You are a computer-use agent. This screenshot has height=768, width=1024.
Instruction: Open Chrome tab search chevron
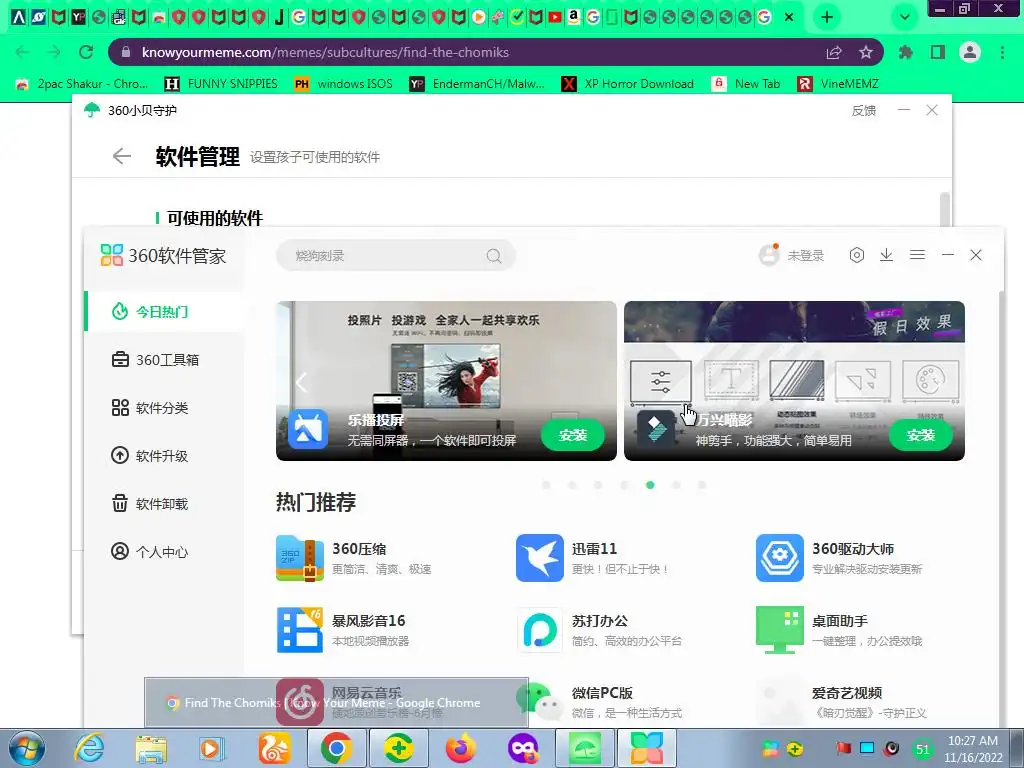coord(904,17)
